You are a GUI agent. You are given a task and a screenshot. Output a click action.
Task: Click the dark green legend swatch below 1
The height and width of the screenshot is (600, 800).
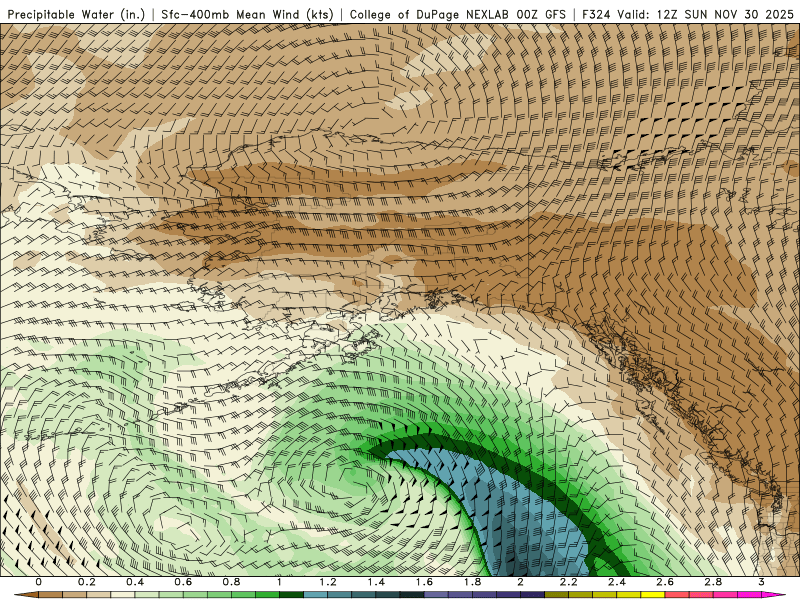tap(291, 595)
